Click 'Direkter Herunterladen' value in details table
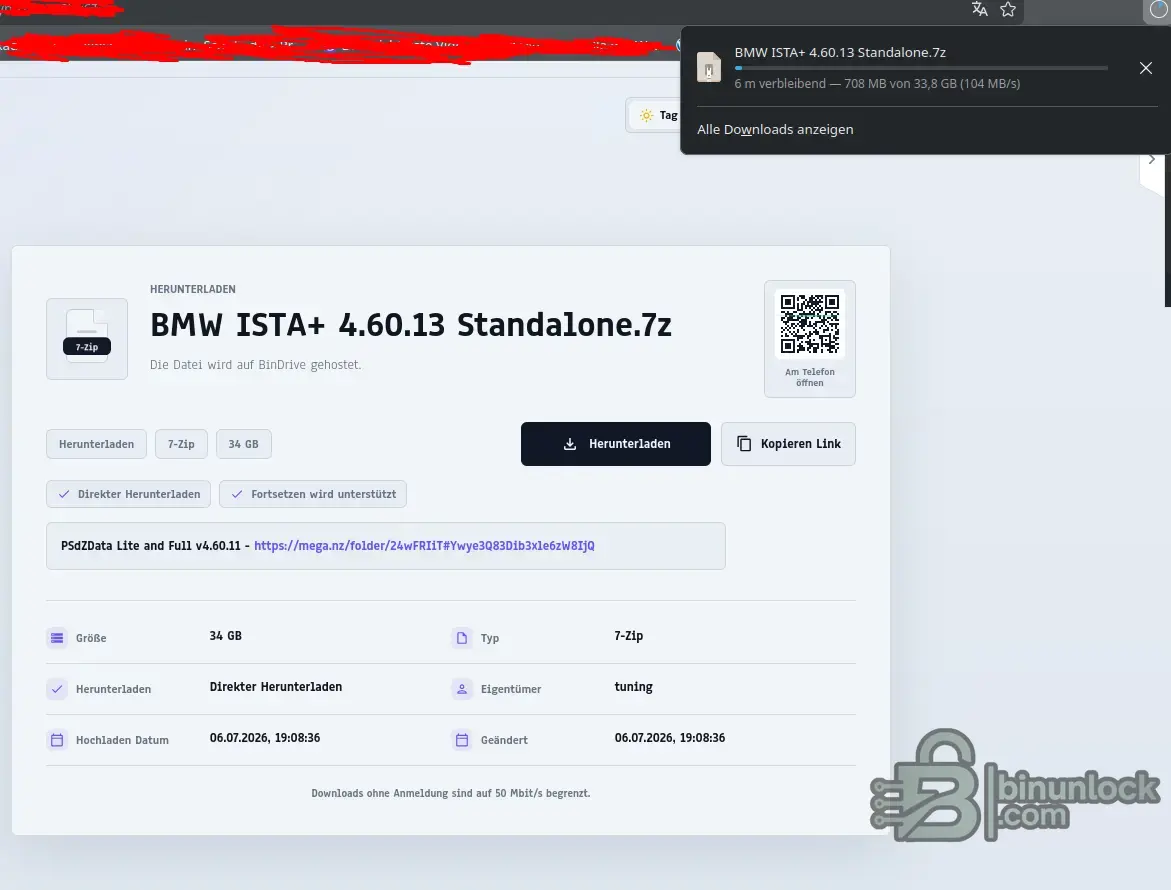The width and height of the screenshot is (1171, 890). 276,687
